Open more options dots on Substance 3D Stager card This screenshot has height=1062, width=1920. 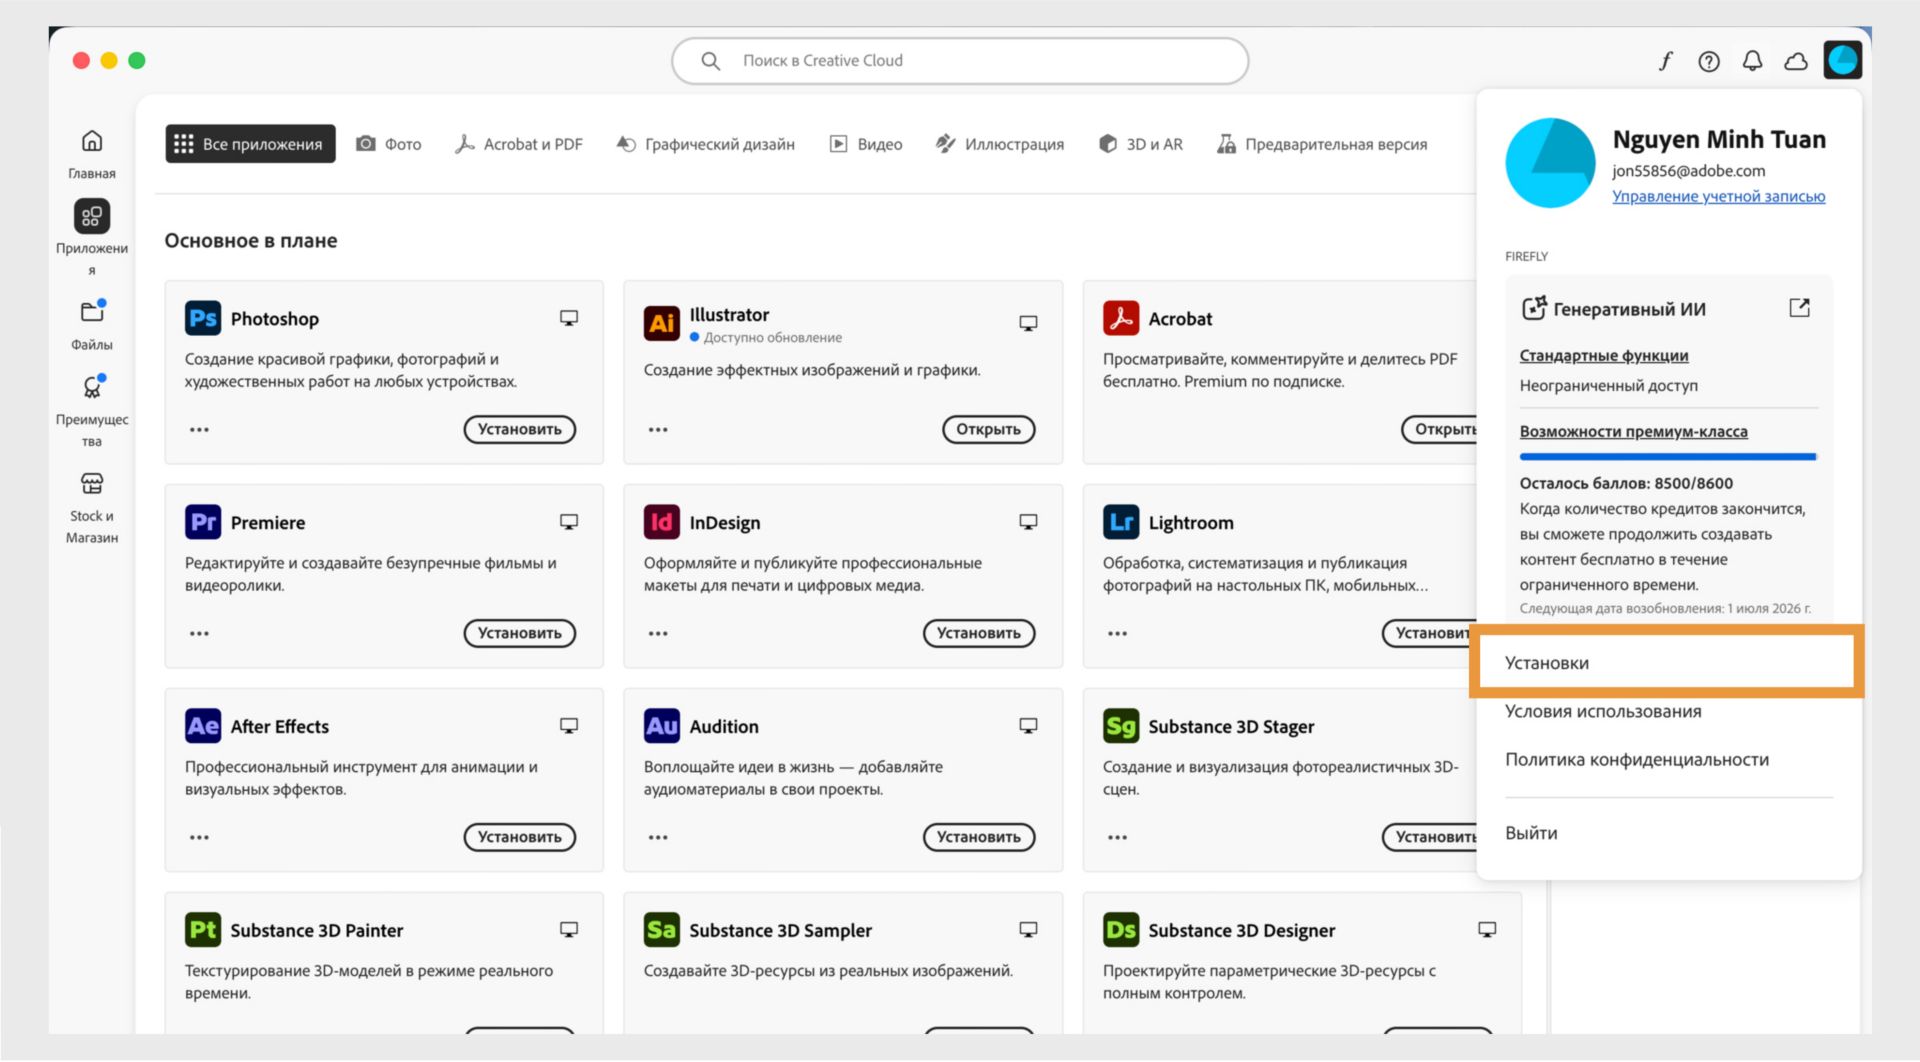[x=1117, y=838]
